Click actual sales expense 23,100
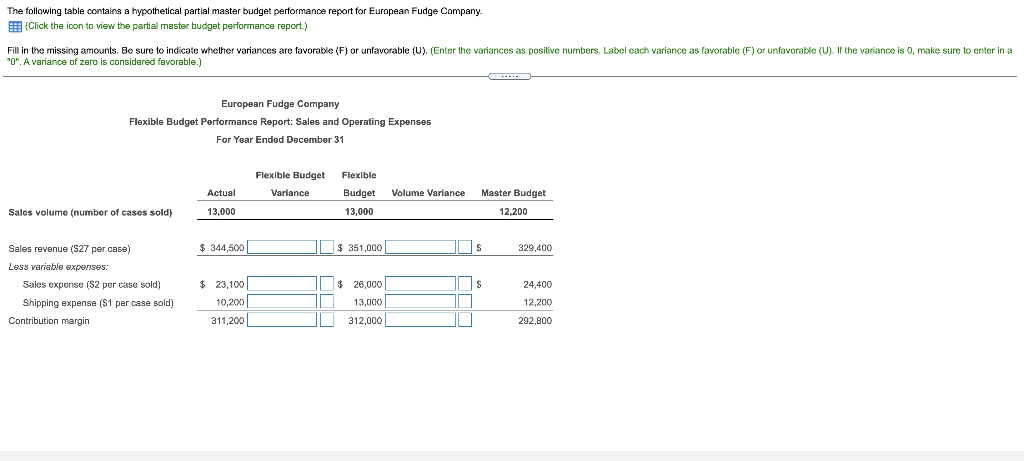The image size is (1024, 461). (x=230, y=285)
